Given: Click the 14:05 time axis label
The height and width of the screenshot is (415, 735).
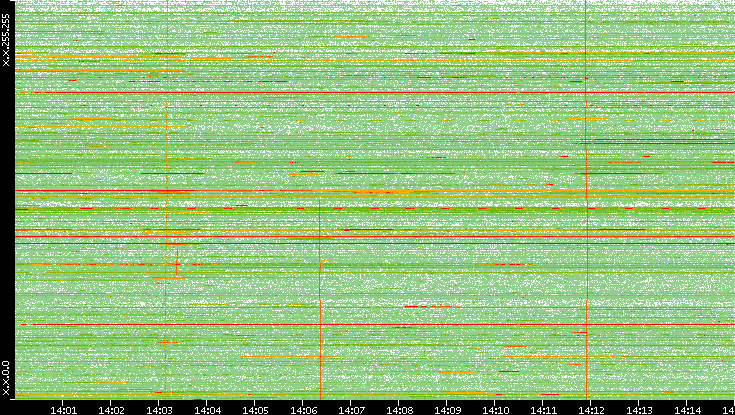Looking at the screenshot, I should [x=255, y=410].
